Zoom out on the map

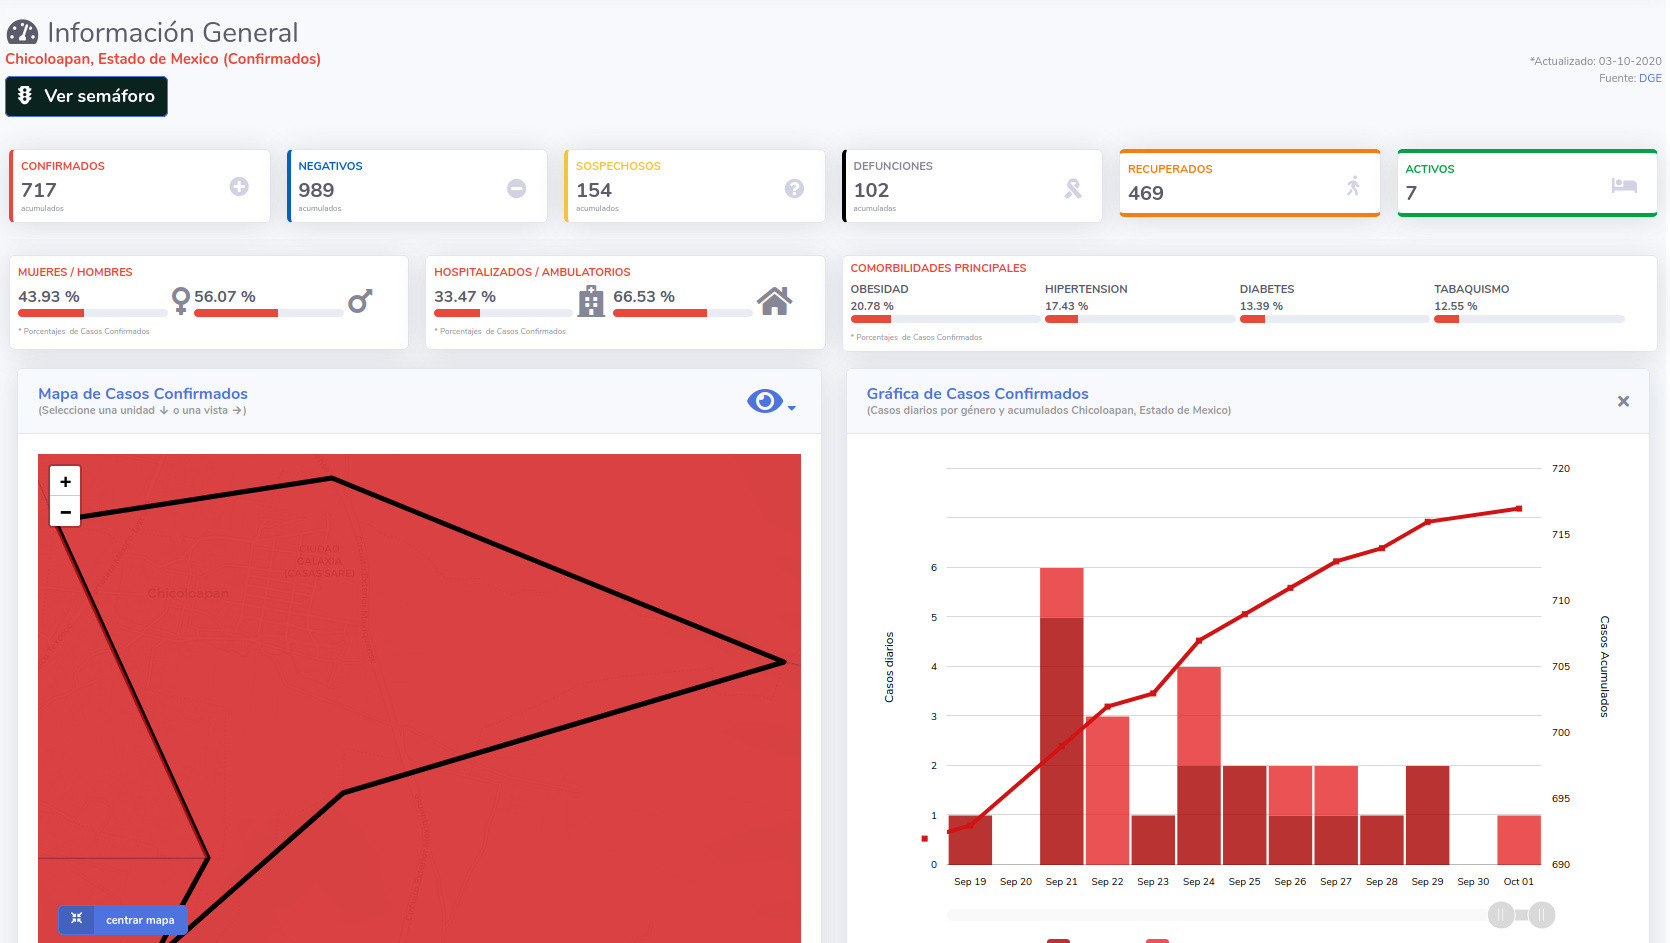pos(65,512)
